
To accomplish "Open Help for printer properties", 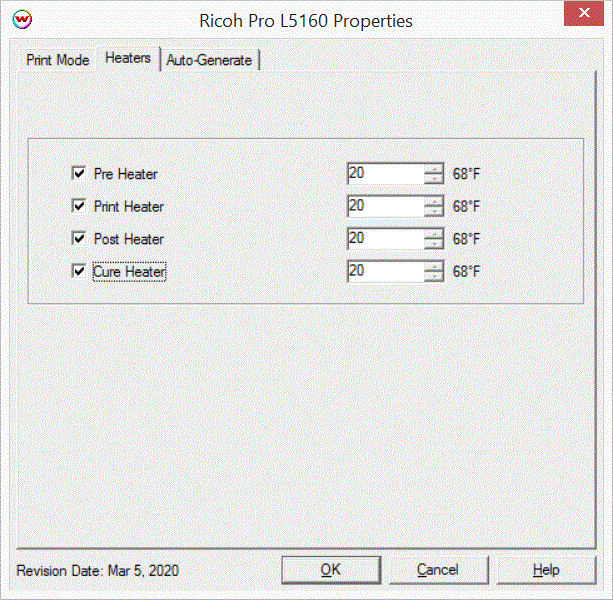I will 546,570.
